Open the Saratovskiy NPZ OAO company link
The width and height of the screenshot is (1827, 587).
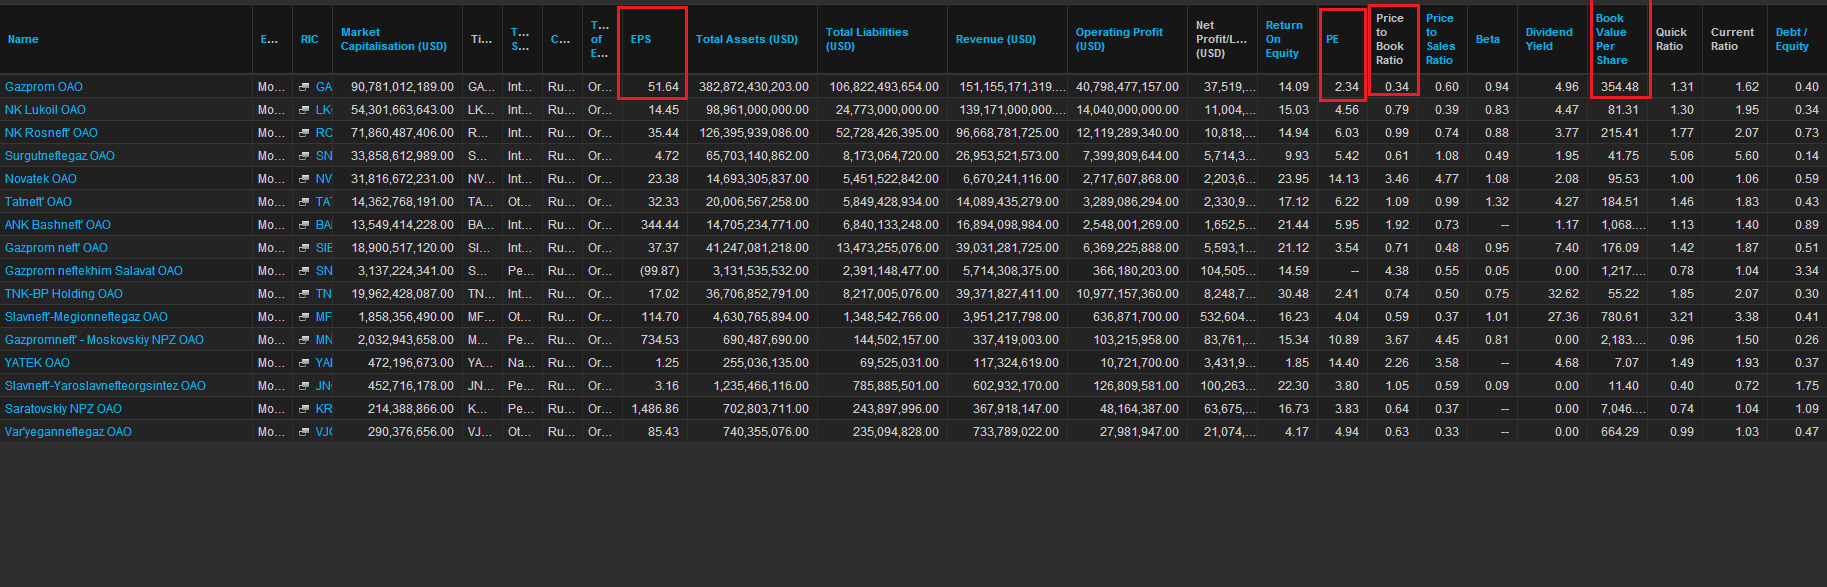click(x=63, y=409)
